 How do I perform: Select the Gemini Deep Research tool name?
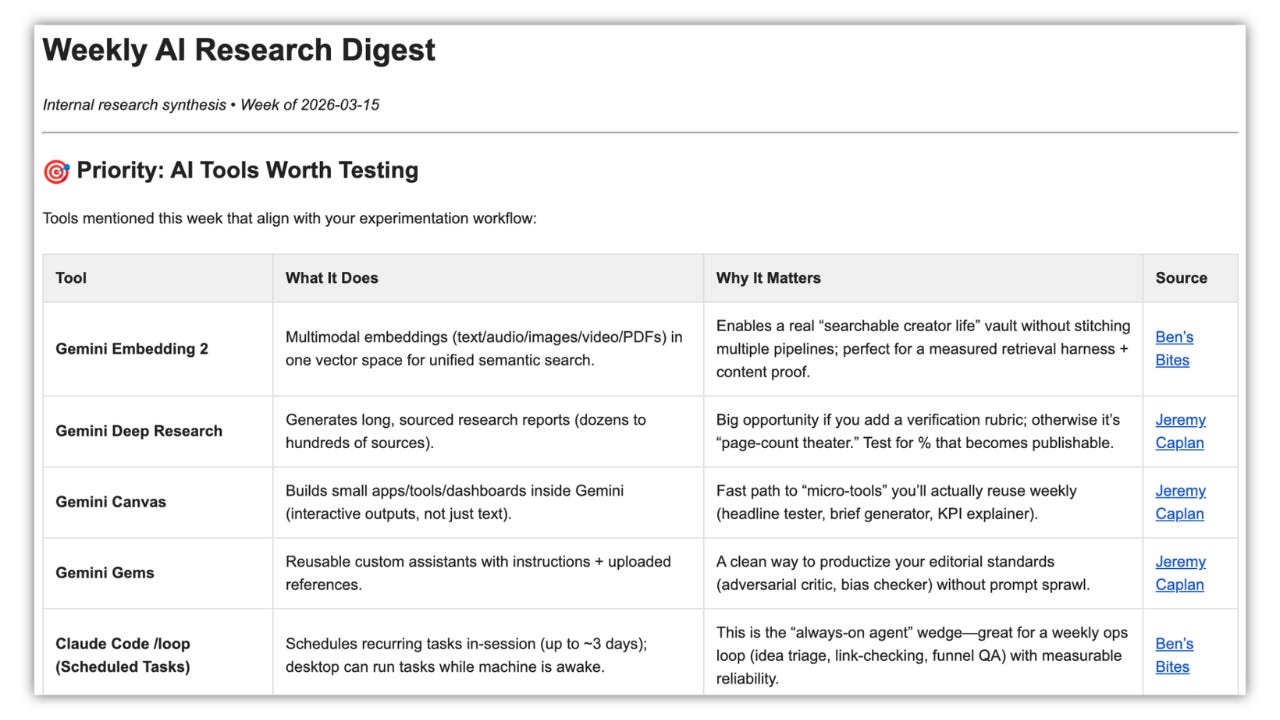(x=139, y=431)
